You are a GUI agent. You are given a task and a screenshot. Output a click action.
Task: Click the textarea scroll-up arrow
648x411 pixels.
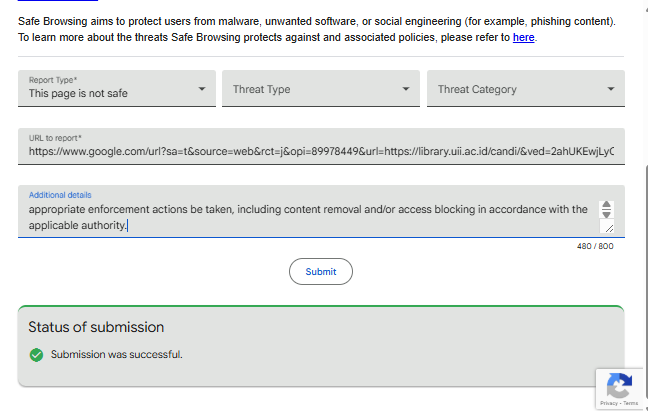[x=606, y=206]
